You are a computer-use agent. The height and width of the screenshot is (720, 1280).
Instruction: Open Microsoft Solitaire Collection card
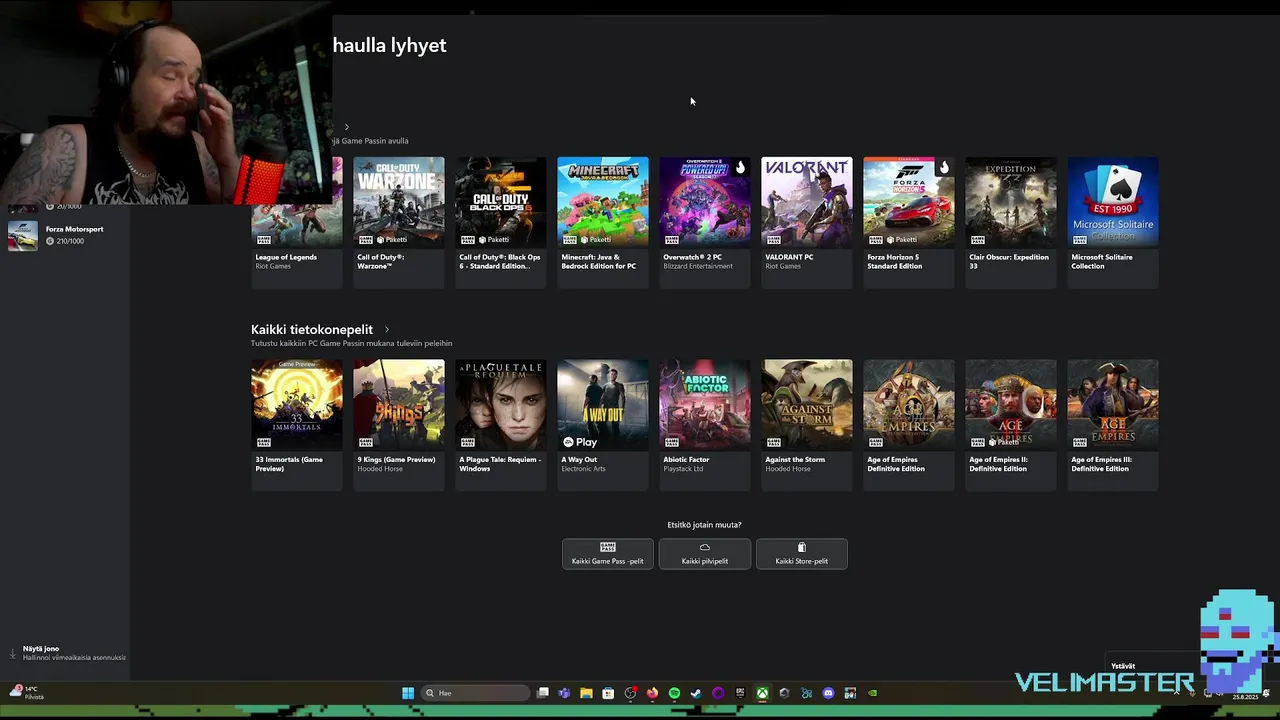[1113, 223]
